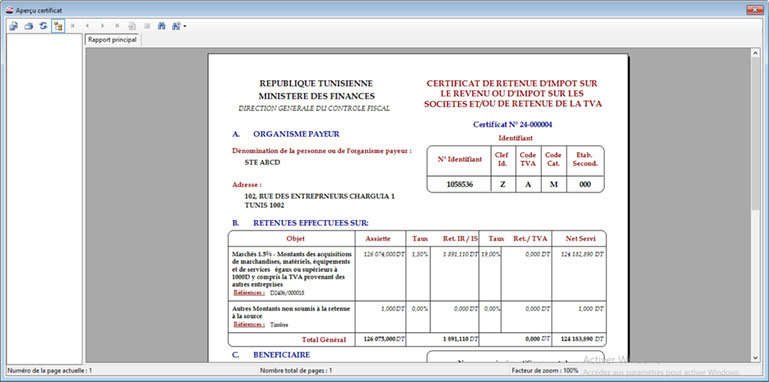Click the B. RETENUES EFFECTUEES SUR heading

[x=300, y=223]
